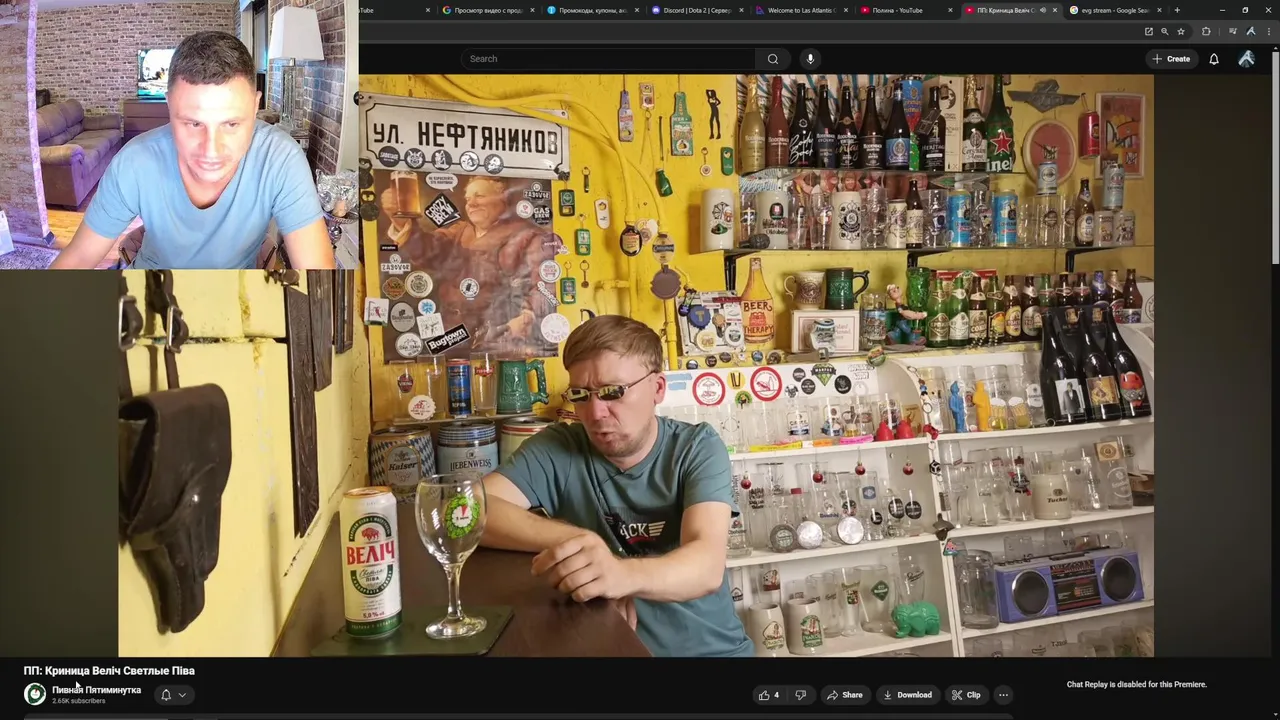Open a new browser tab
Screen dimensions: 1280x720
[1177, 10]
